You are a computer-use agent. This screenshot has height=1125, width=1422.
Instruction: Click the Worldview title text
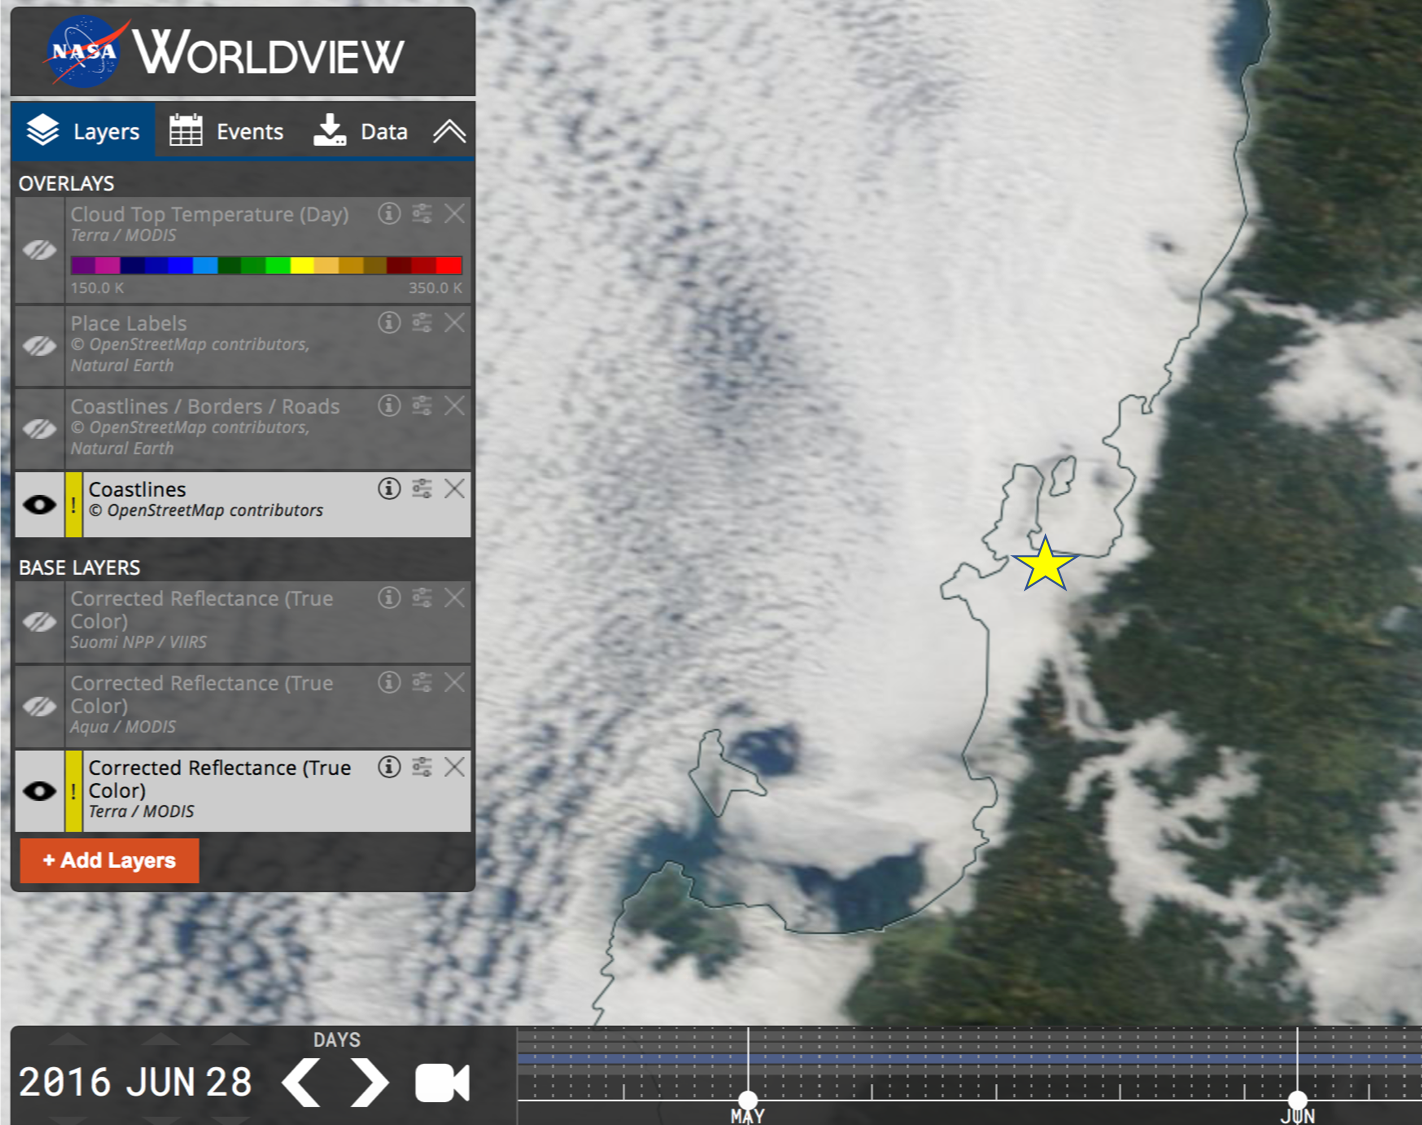[268, 52]
